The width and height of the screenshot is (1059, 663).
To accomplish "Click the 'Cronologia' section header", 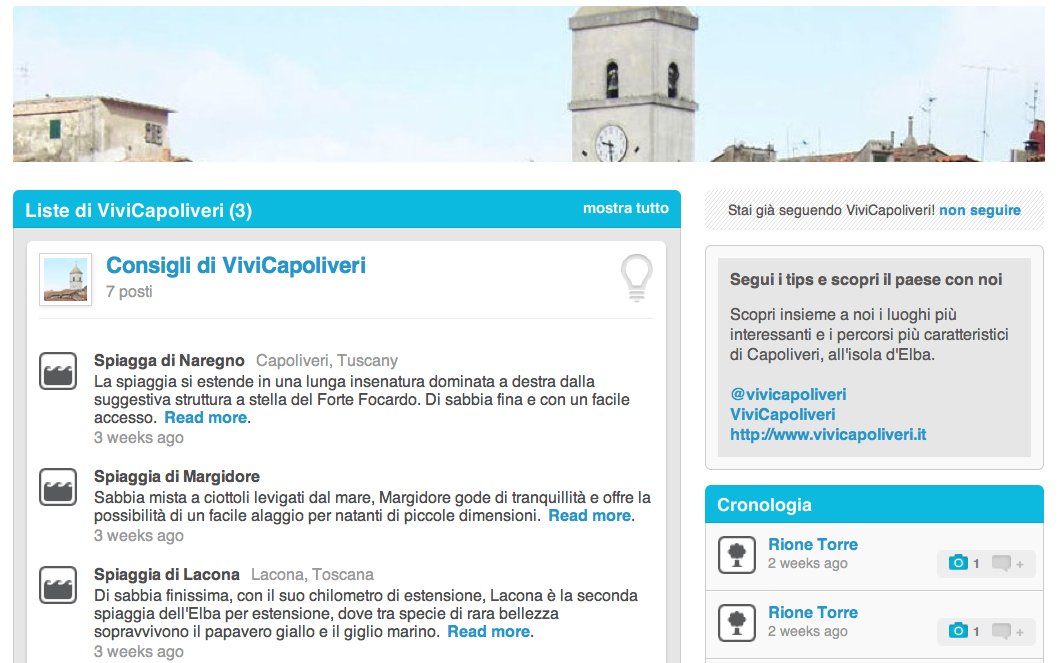I will coord(765,505).
